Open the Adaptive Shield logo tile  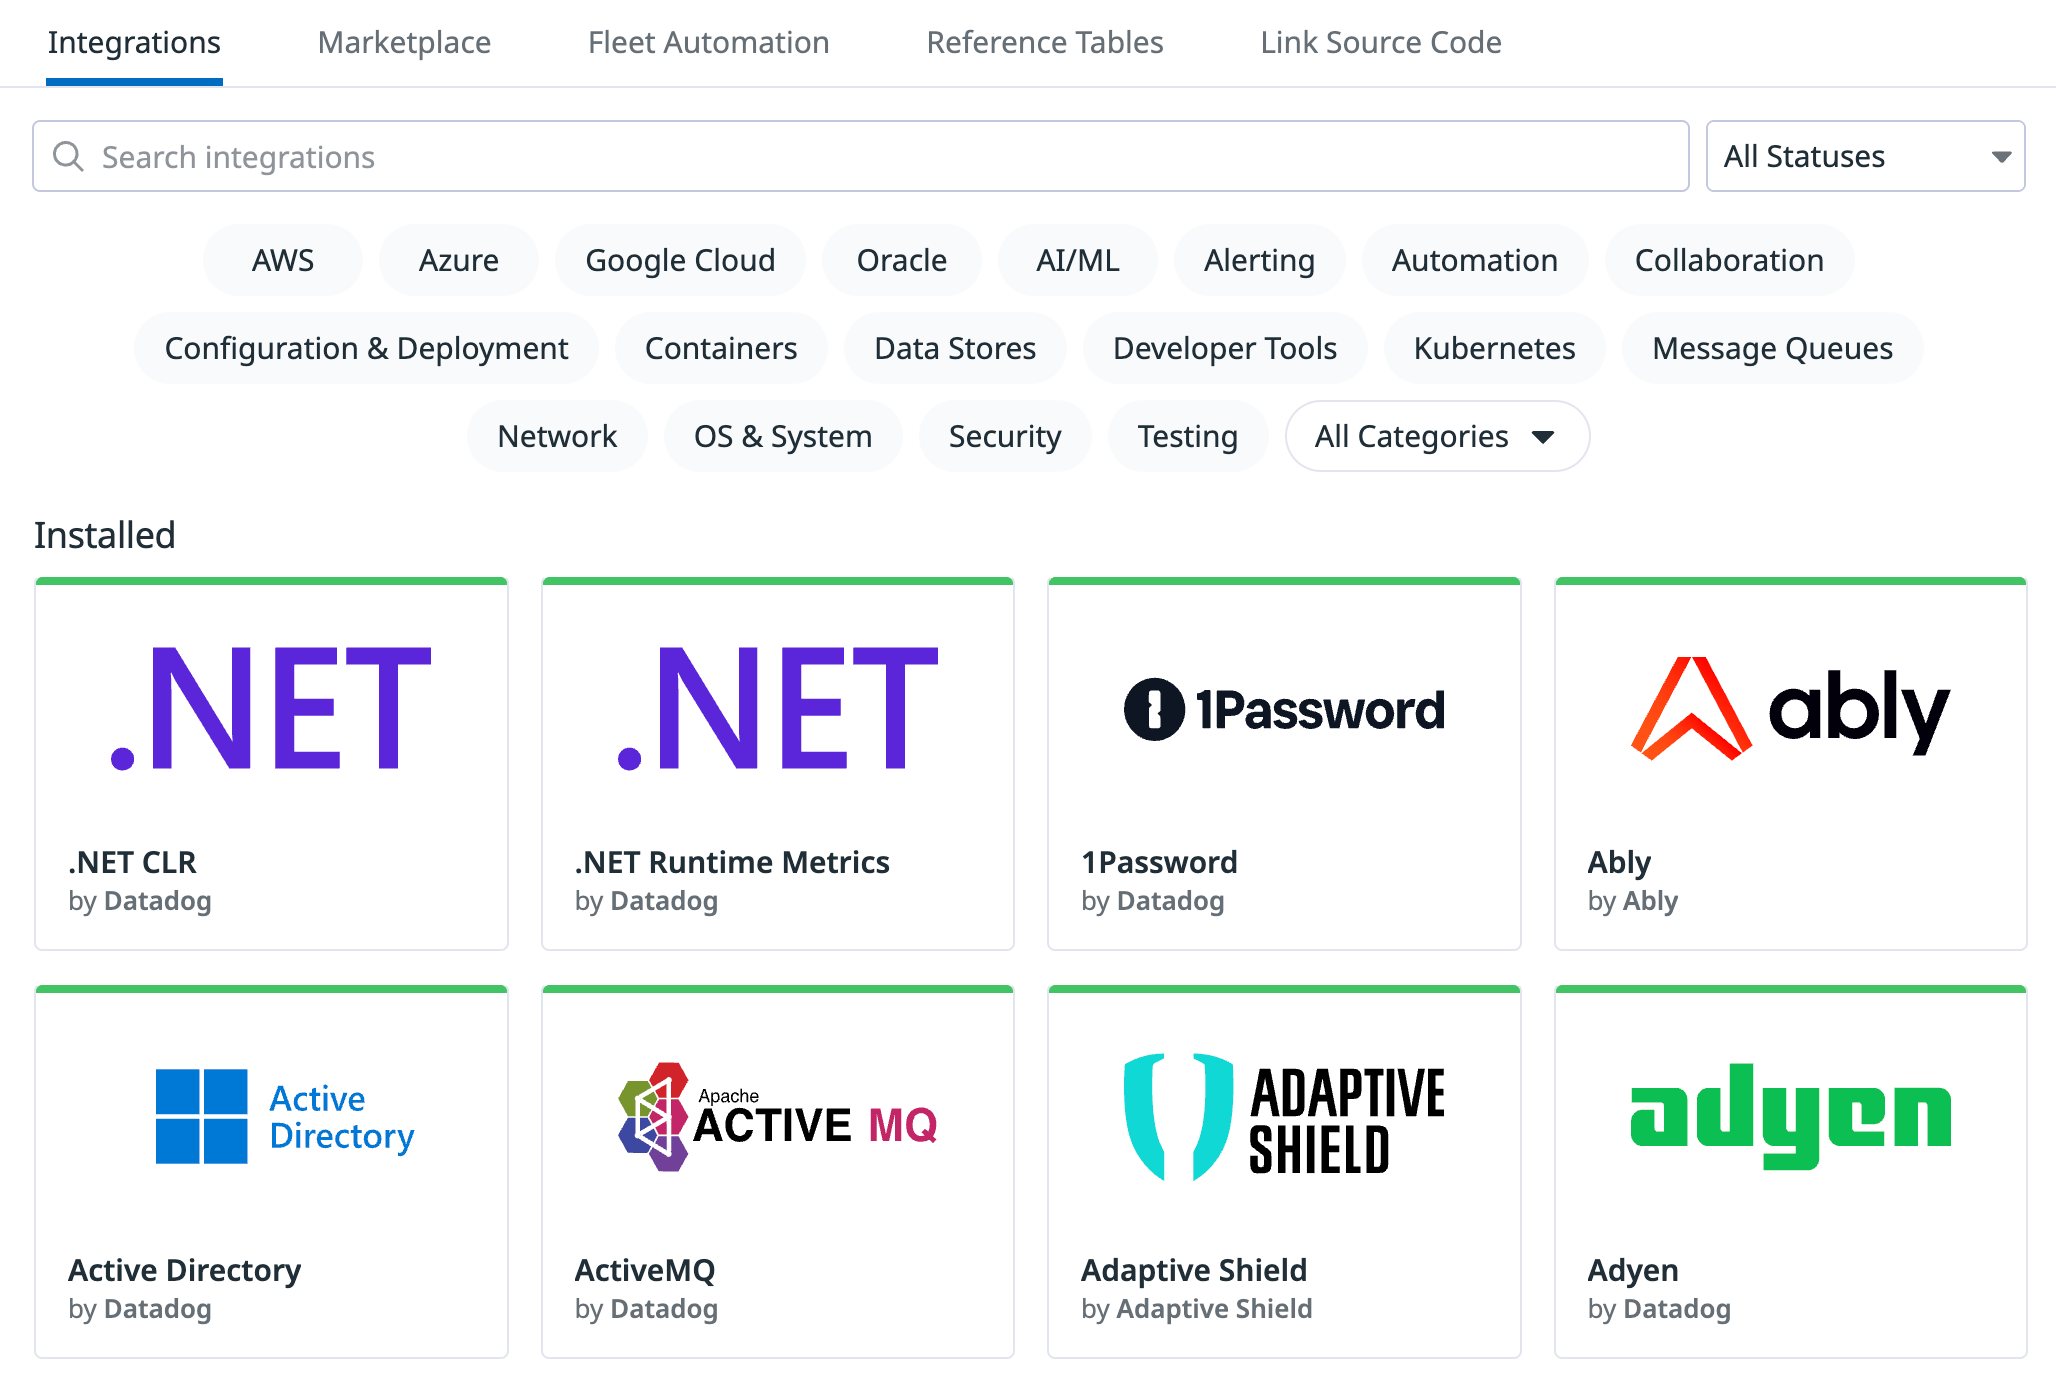click(1284, 1117)
